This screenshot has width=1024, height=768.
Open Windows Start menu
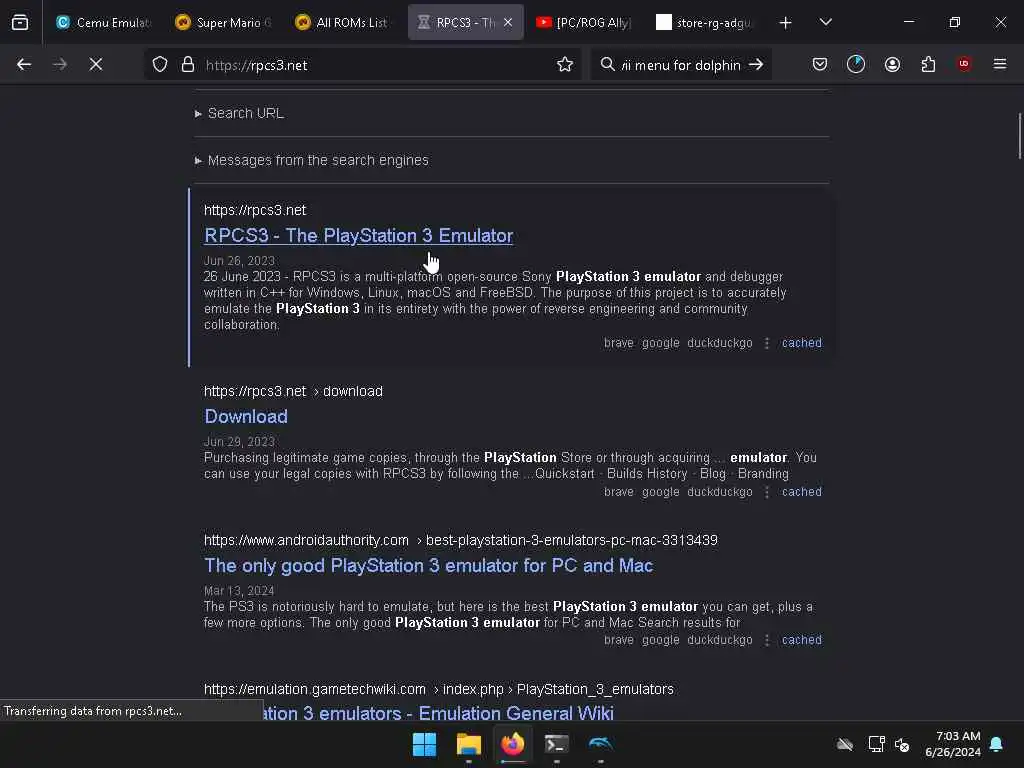coord(424,744)
